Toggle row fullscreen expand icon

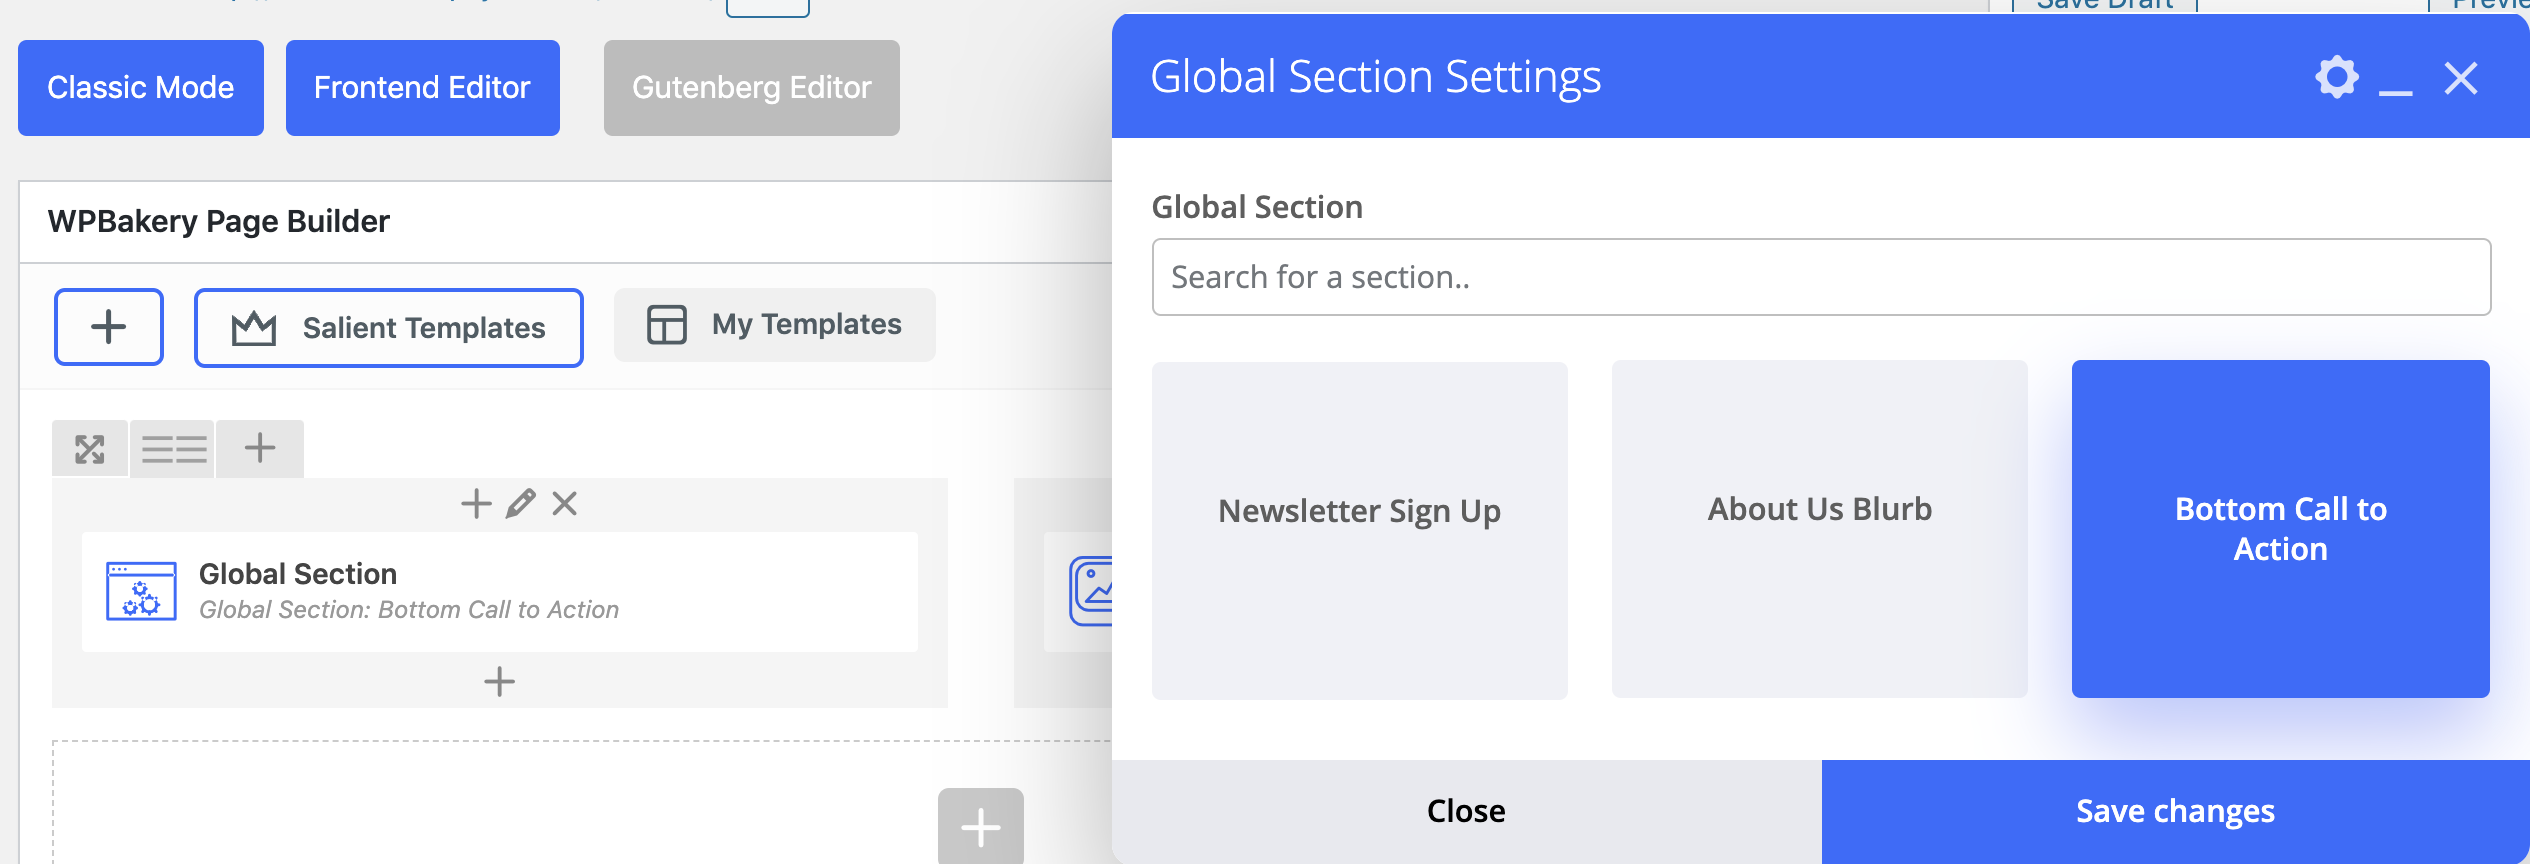[90, 449]
